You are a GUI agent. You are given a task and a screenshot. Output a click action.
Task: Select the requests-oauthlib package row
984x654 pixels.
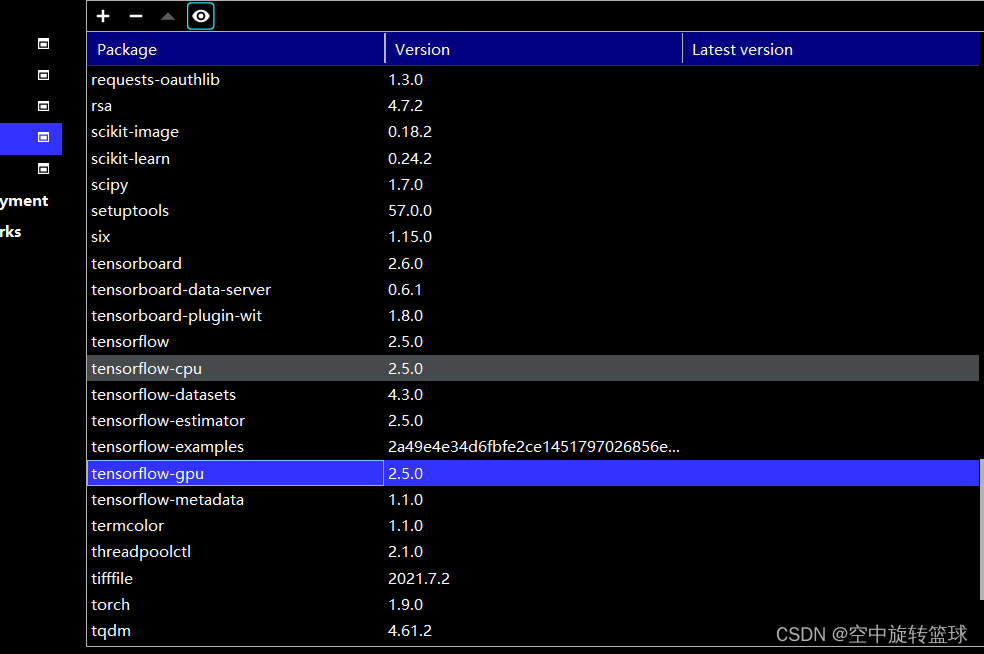point(533,80)
